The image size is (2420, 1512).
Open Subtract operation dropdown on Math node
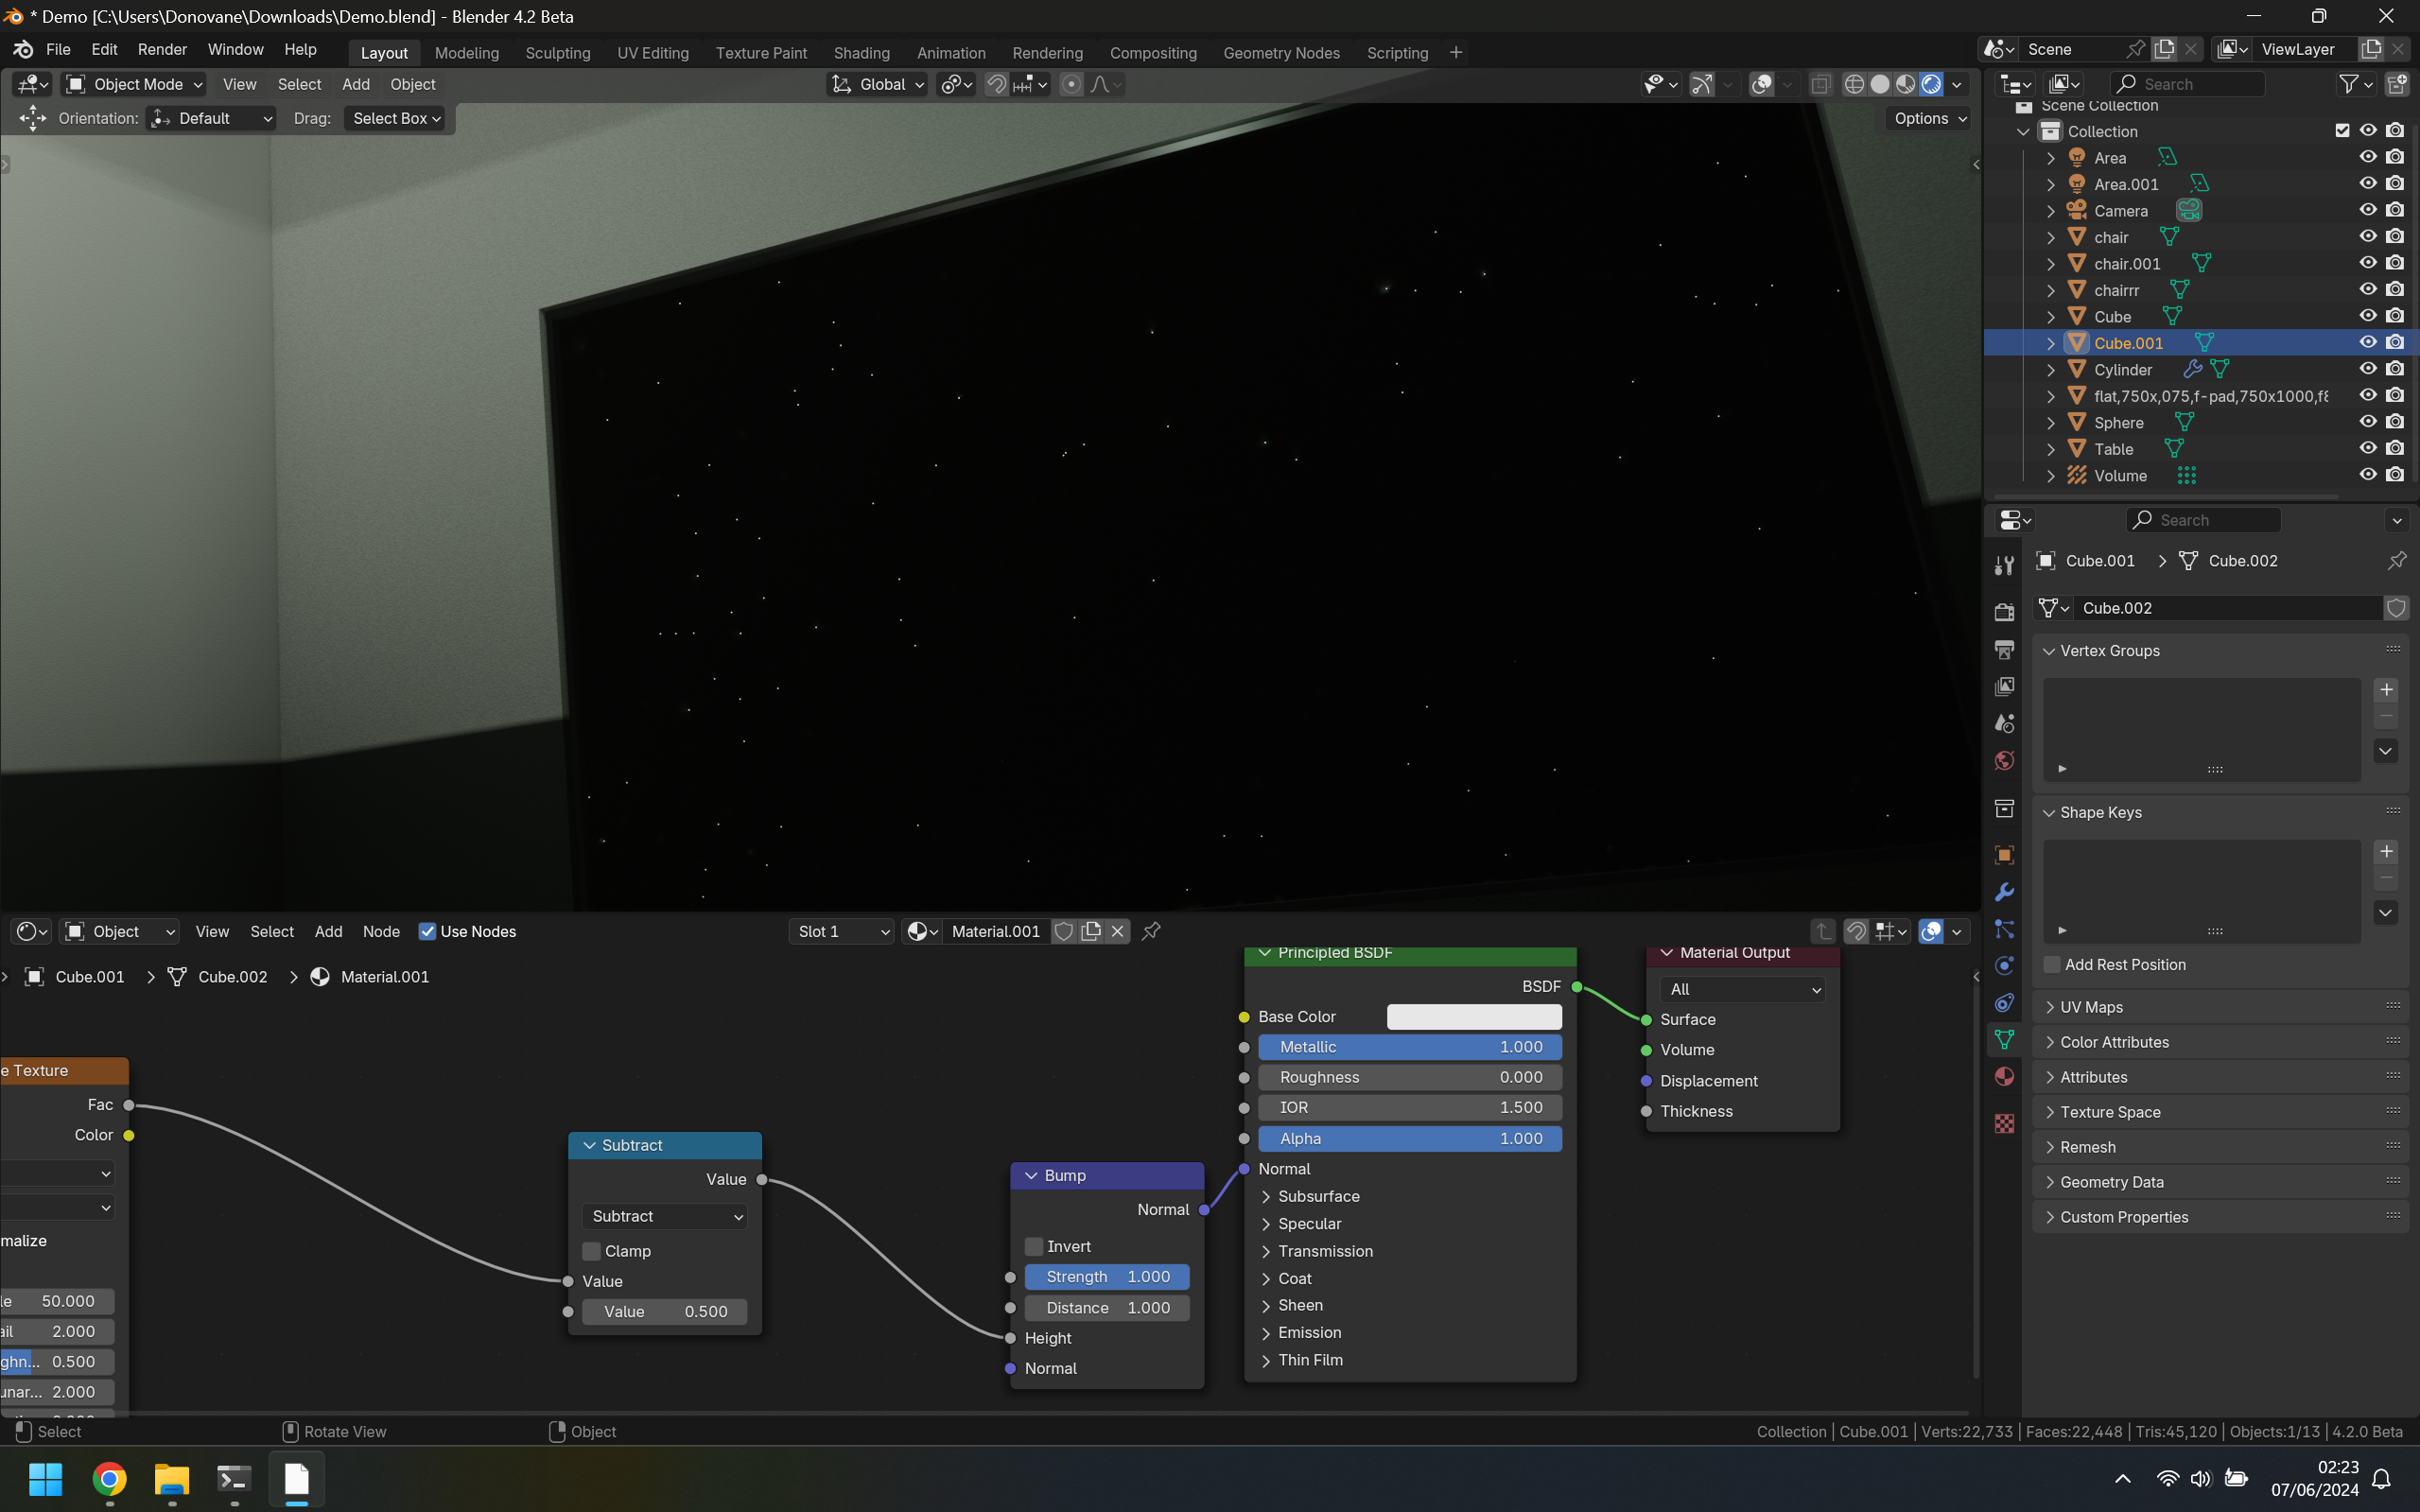pos(664,1216)
